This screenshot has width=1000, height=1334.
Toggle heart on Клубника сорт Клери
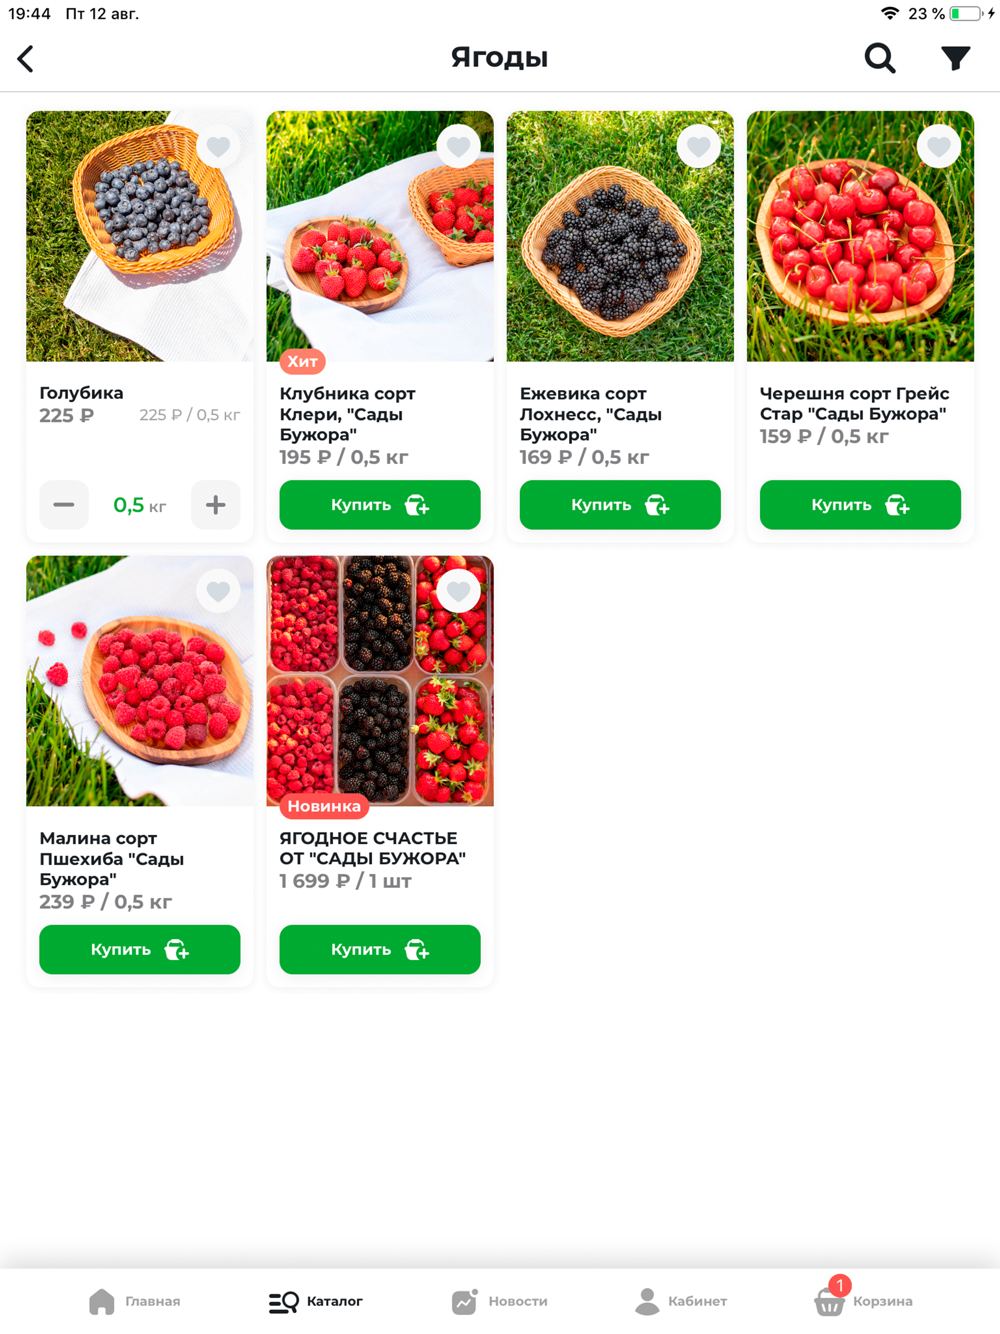click(x=458, y=147)
